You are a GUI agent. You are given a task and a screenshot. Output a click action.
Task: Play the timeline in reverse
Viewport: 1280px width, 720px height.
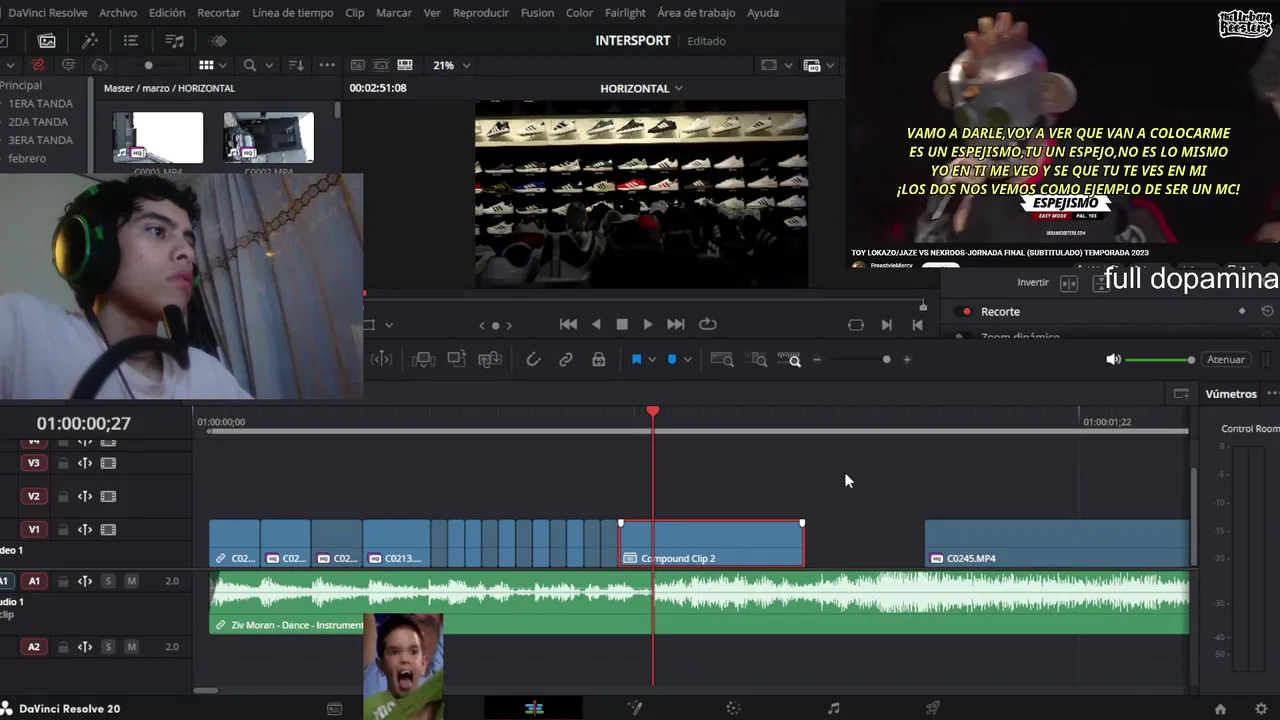pos(597,324)
